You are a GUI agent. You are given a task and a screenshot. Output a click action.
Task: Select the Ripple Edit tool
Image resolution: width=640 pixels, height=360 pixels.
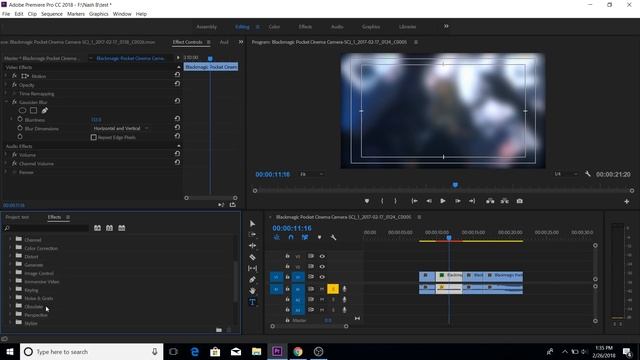click(252, 246)
